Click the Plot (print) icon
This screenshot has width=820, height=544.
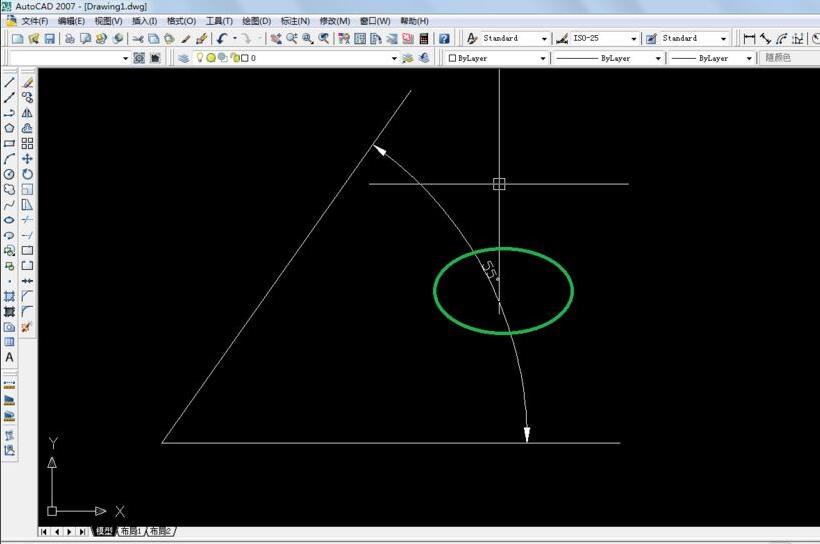70,39
